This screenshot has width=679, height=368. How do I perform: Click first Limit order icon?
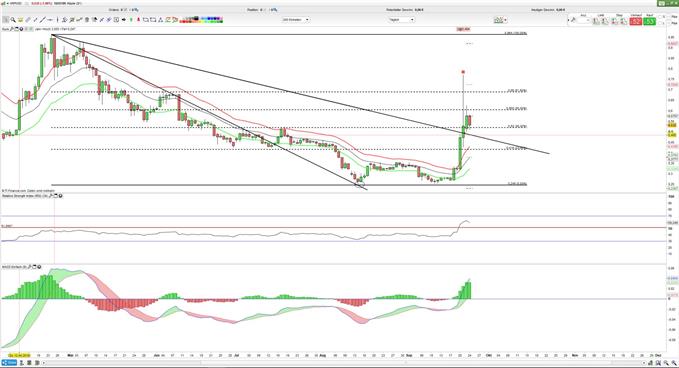coord(596,20)
